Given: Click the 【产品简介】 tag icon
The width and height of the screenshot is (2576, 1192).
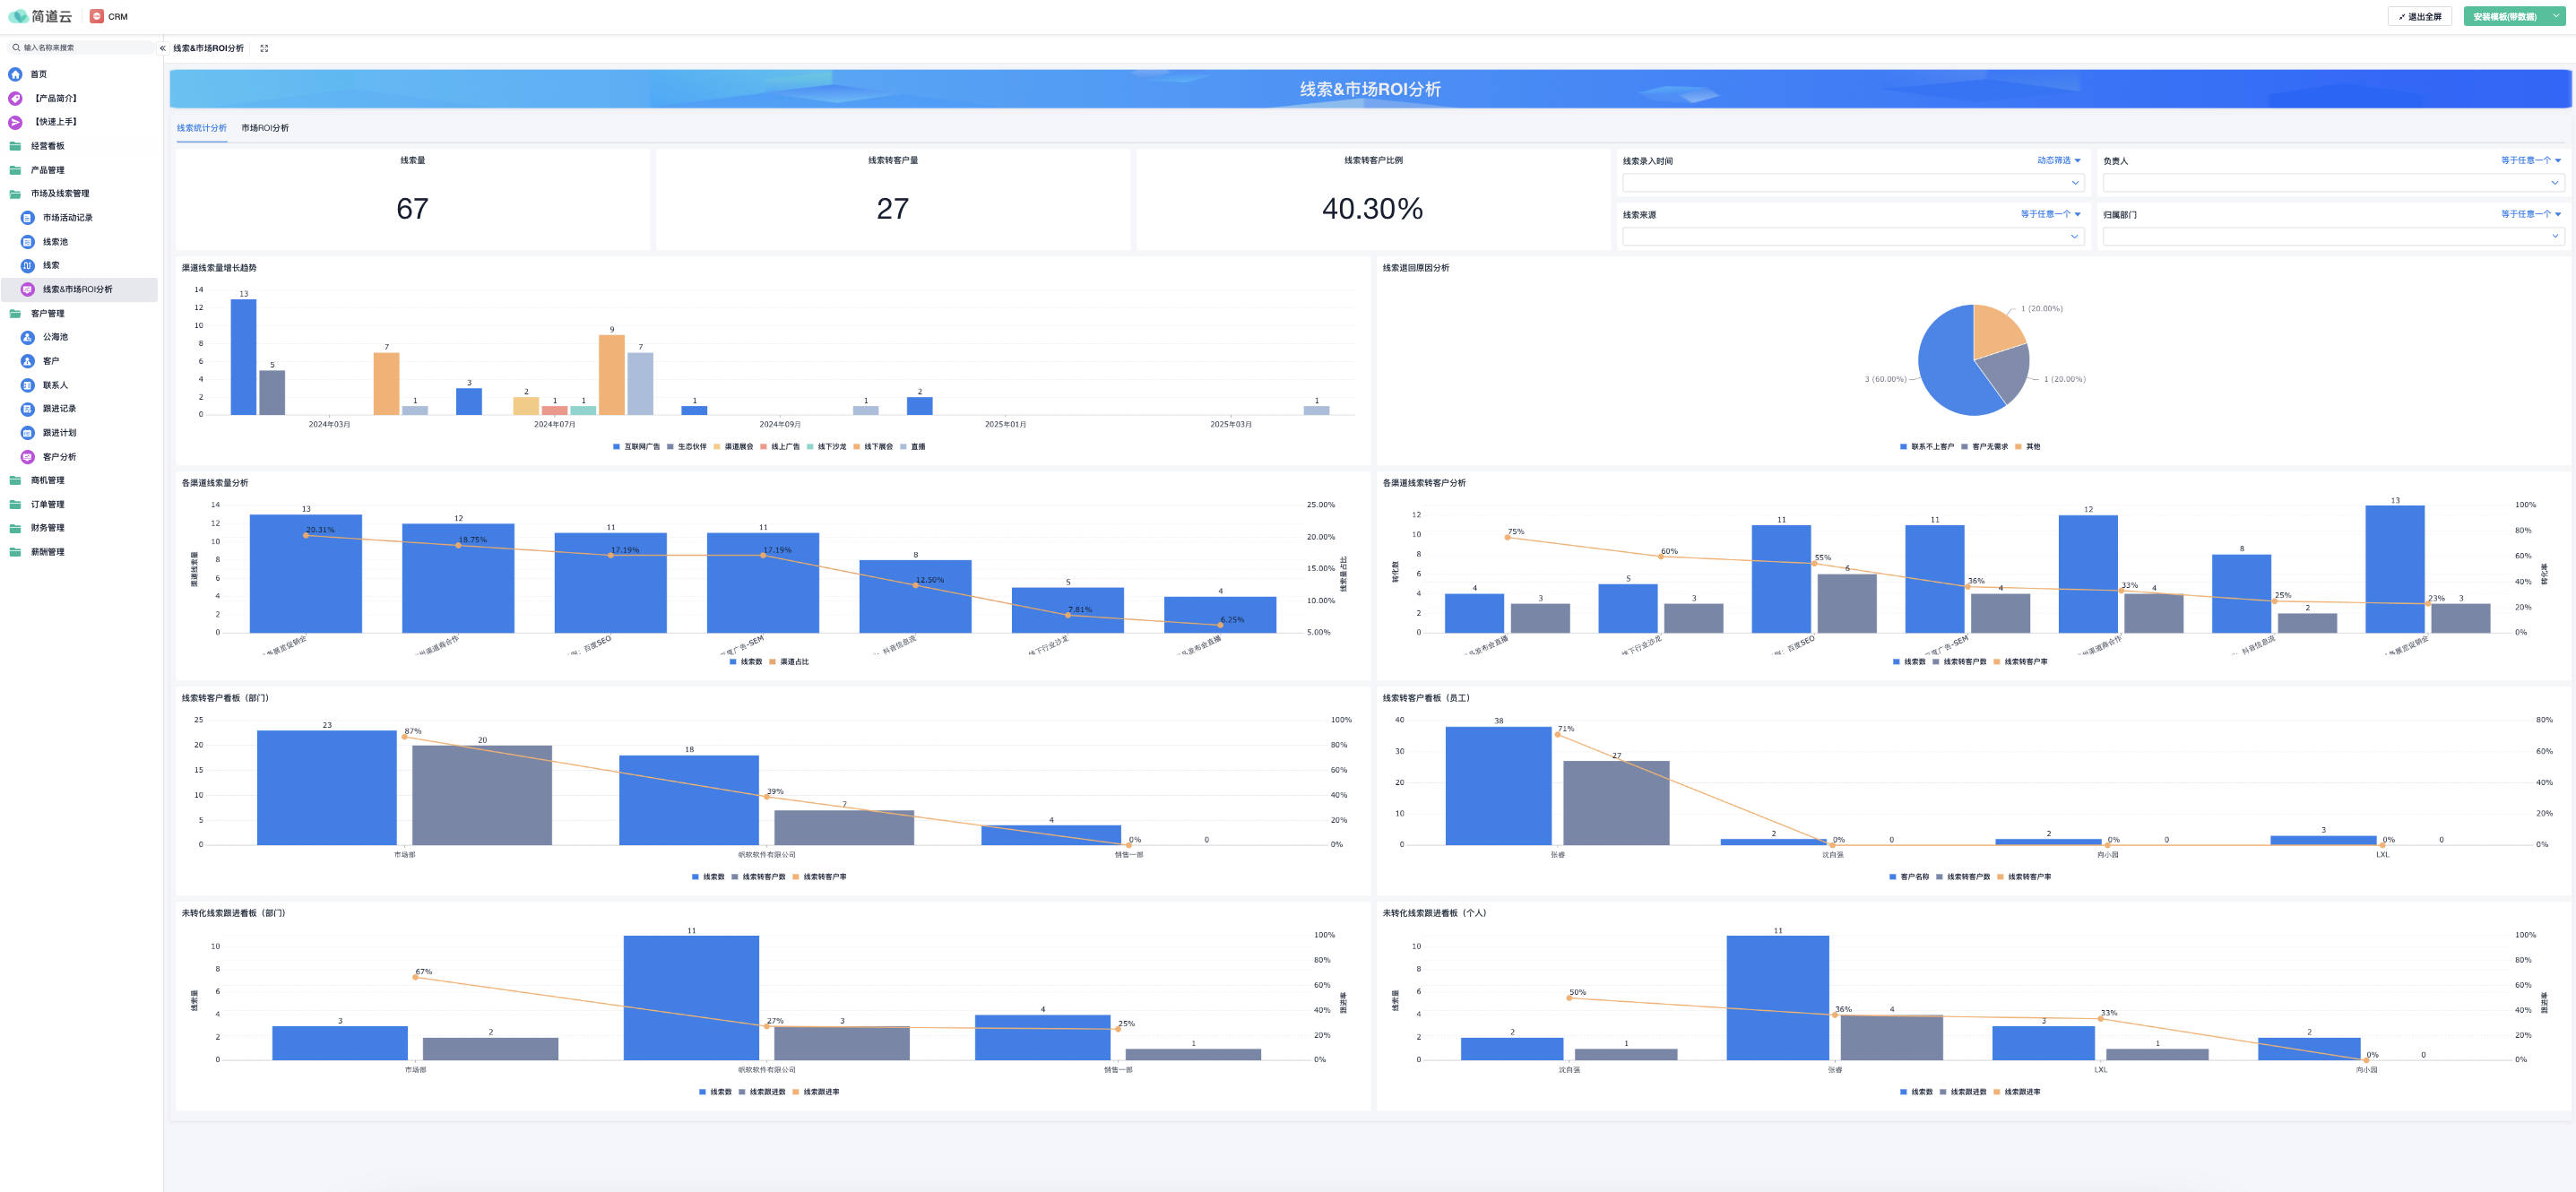Looking at the screenshot, I should 15,98.
